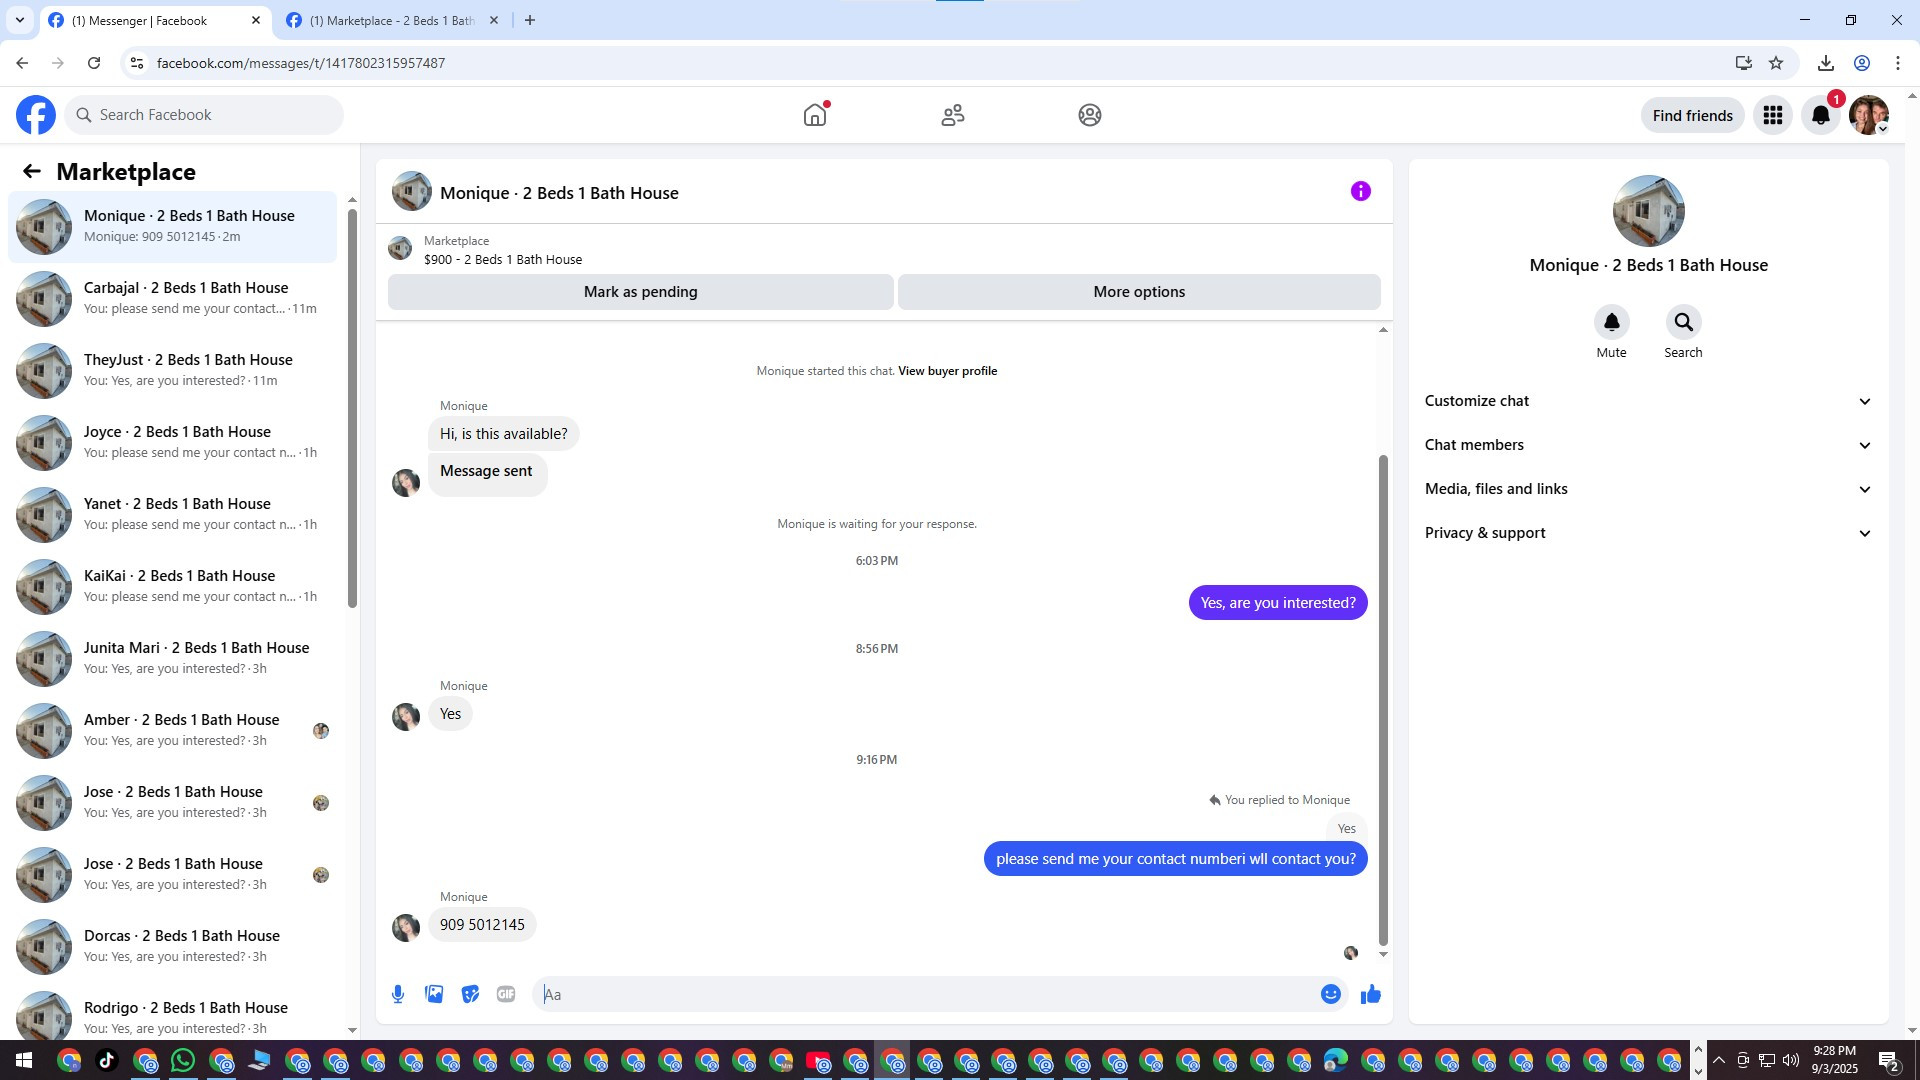Search in conversation using magnifier icon

click(1684, 322)
